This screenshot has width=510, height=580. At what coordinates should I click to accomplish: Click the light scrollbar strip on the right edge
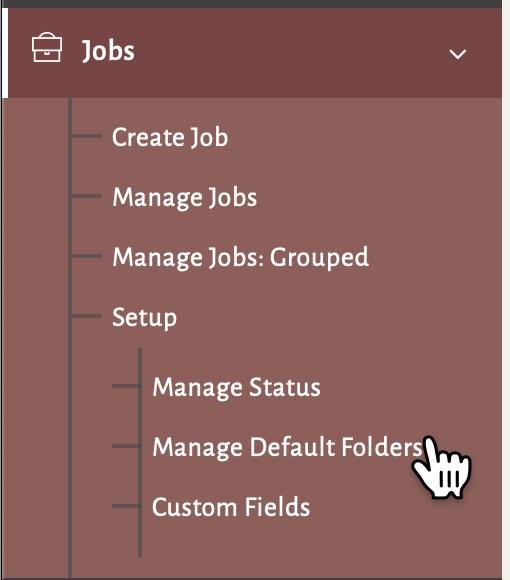(506, 290)
